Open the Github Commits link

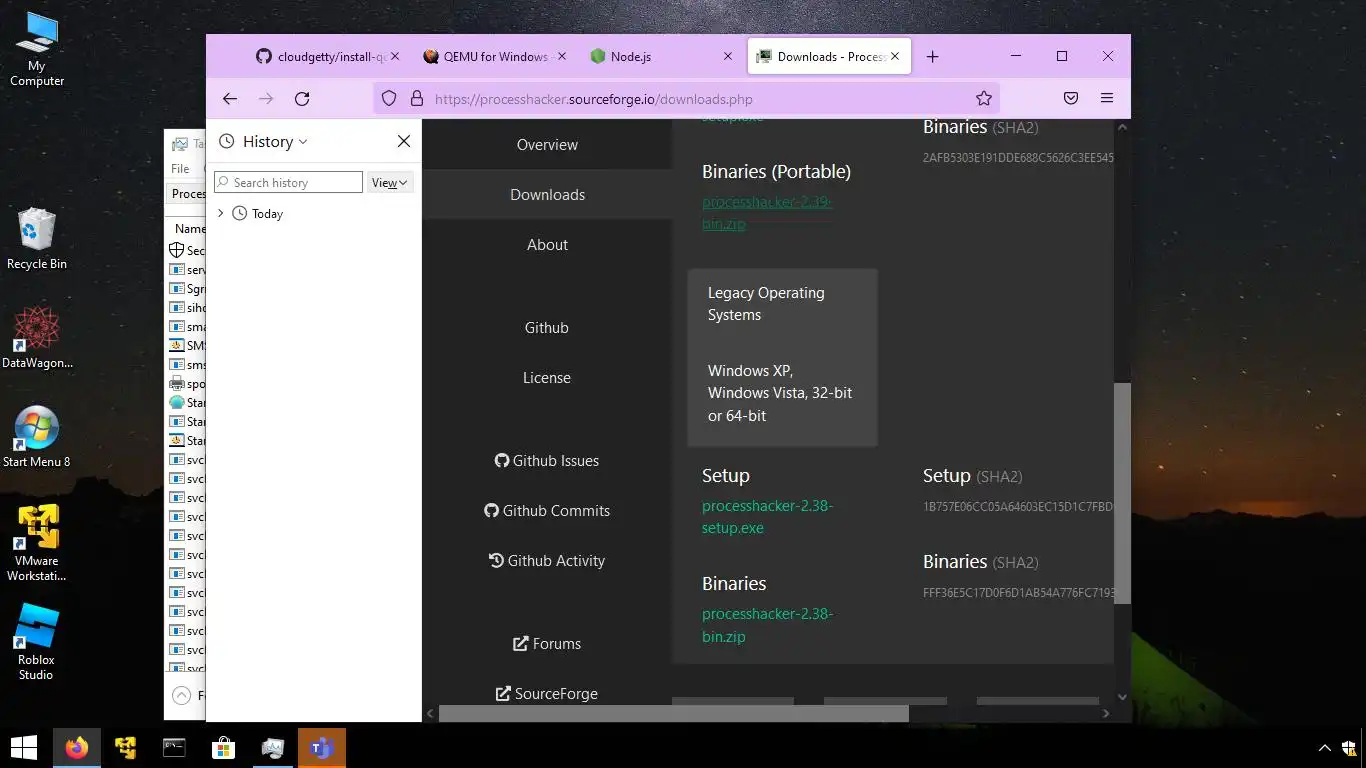[x=547, y=510]
